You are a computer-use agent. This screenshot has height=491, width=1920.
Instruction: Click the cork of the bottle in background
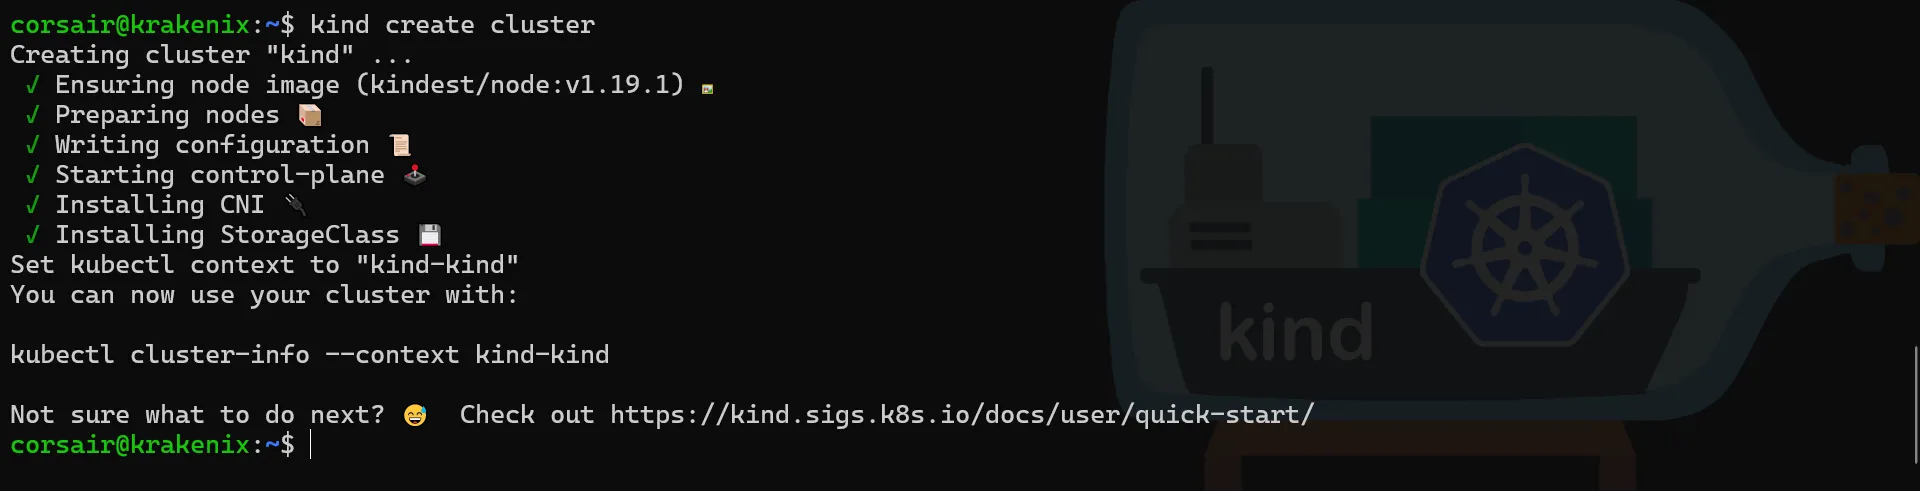1876,209
